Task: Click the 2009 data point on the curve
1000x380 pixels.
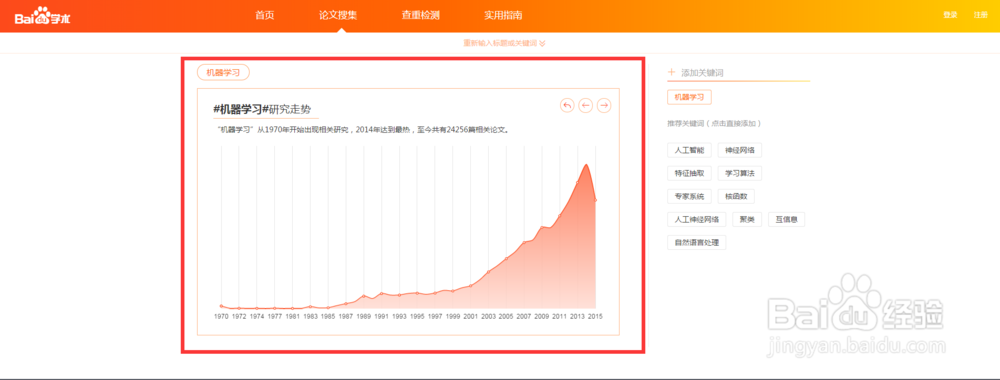Action: click(x=541, y=227)
